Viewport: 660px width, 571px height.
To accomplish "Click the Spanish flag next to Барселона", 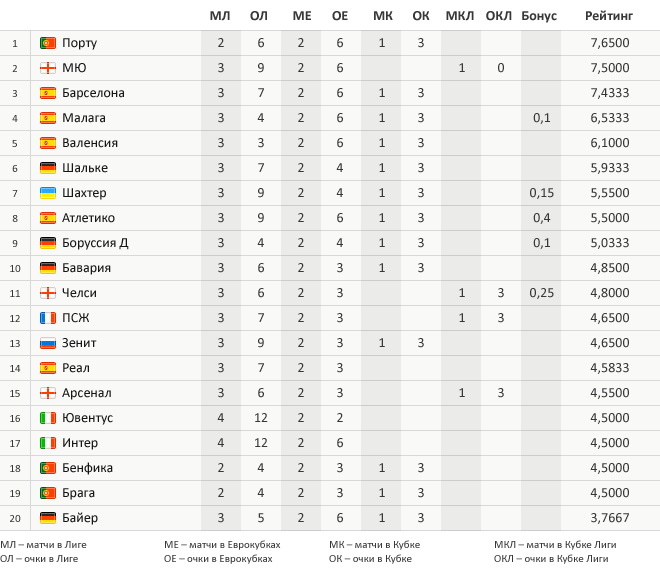I will pyautogui.click(x=47, y=93).
